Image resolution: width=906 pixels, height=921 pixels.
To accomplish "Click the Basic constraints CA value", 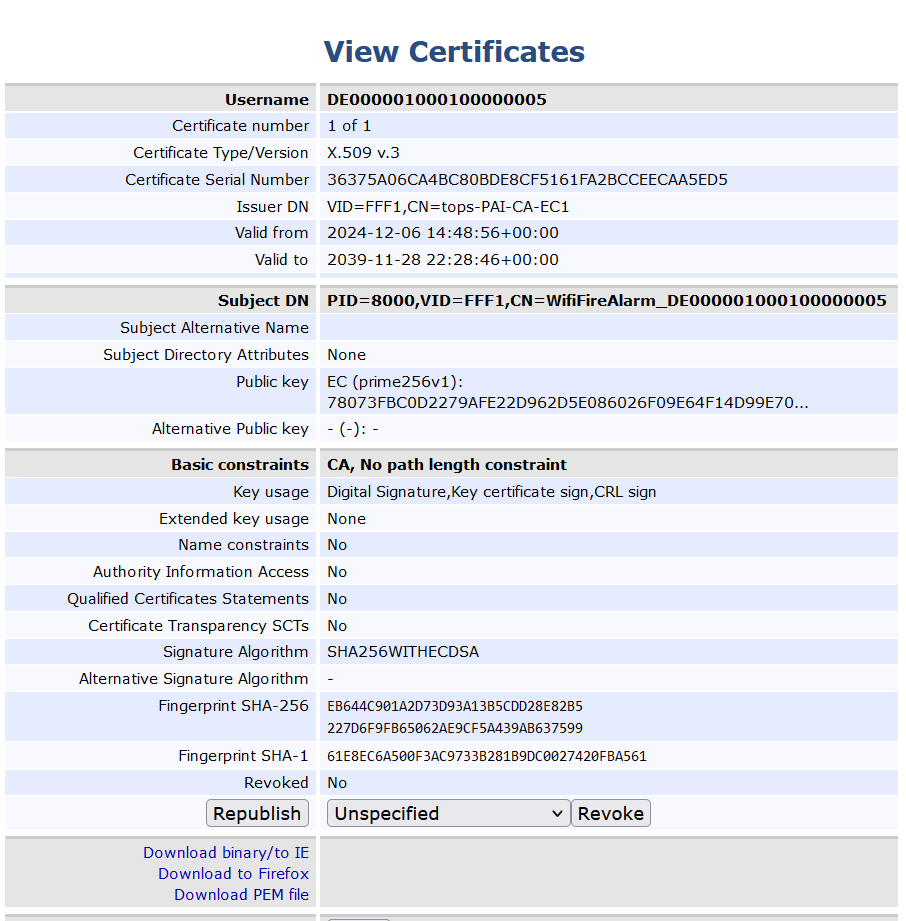I will tap(447, 465).
